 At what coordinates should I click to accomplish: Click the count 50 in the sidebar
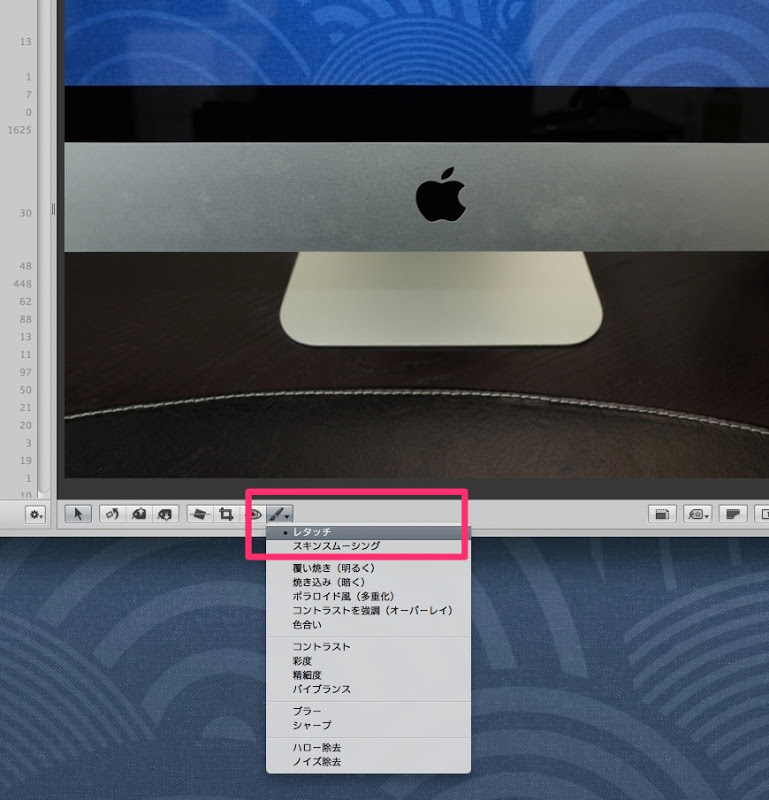tap(26, 390)
